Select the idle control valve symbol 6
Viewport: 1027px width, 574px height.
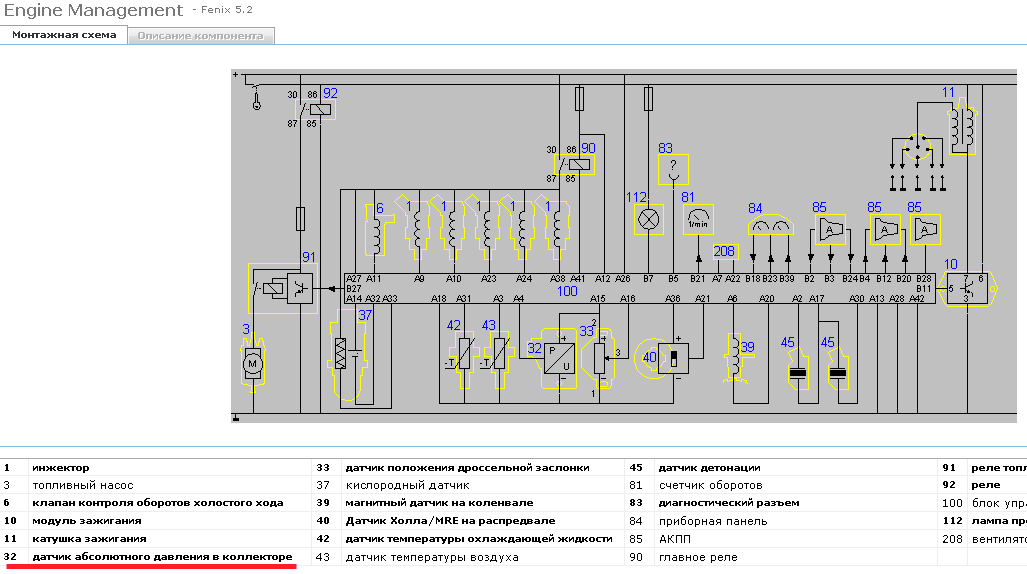378,229
